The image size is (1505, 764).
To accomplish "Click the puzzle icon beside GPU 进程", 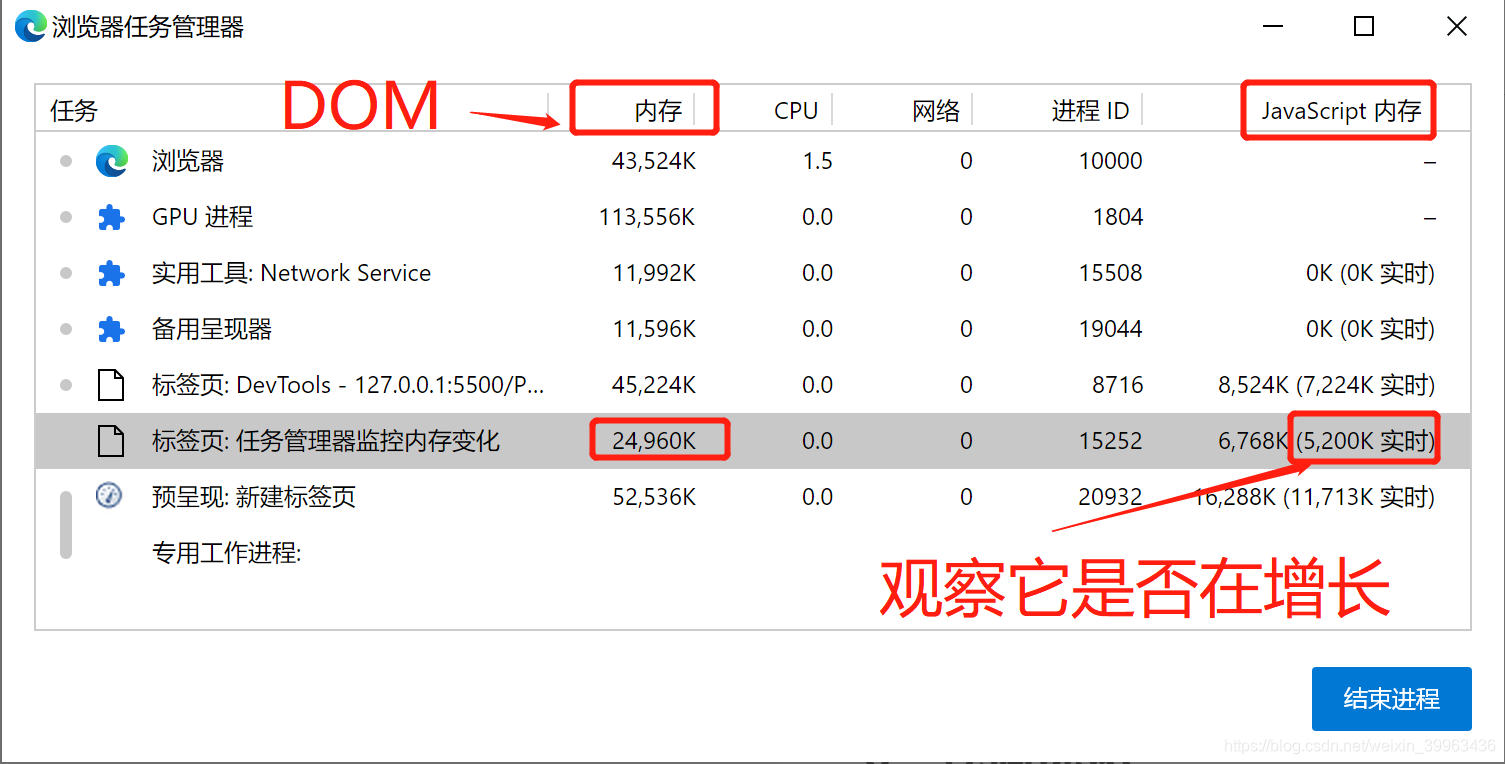I will (x=111, y=217).
